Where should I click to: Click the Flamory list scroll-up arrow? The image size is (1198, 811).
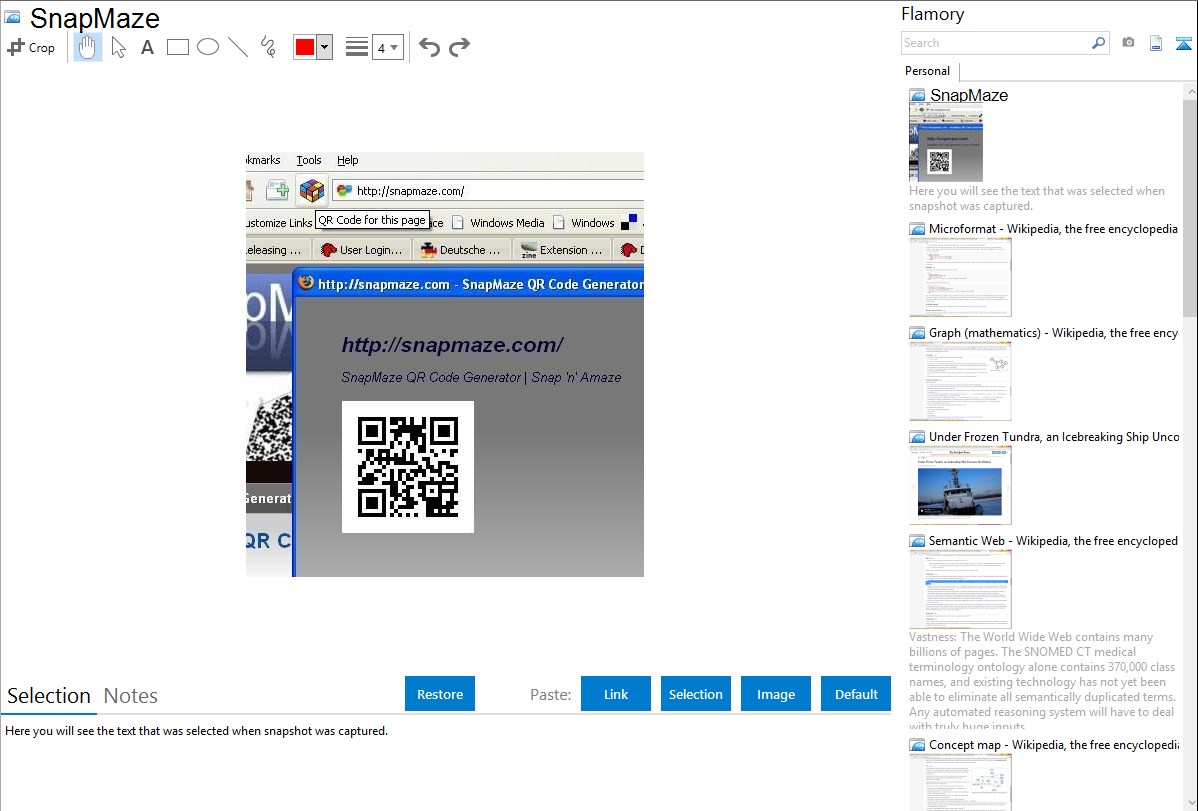(x=1190, y=92)
